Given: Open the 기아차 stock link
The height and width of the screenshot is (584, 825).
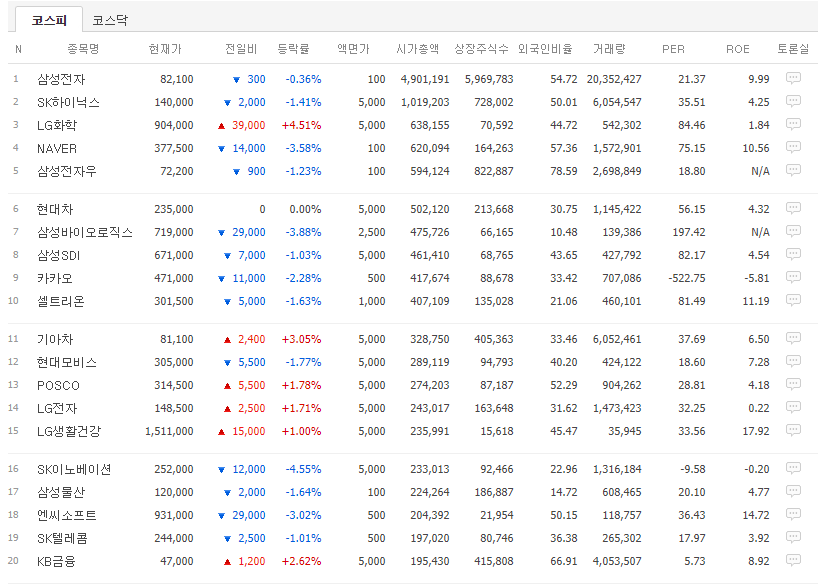Looking at the screenshot, I should click(x=55, y=339).
